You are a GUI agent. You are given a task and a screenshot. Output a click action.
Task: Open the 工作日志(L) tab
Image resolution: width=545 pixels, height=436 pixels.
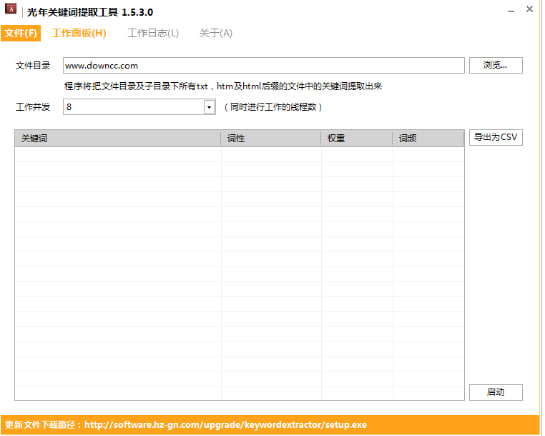[x=153, y=33]
